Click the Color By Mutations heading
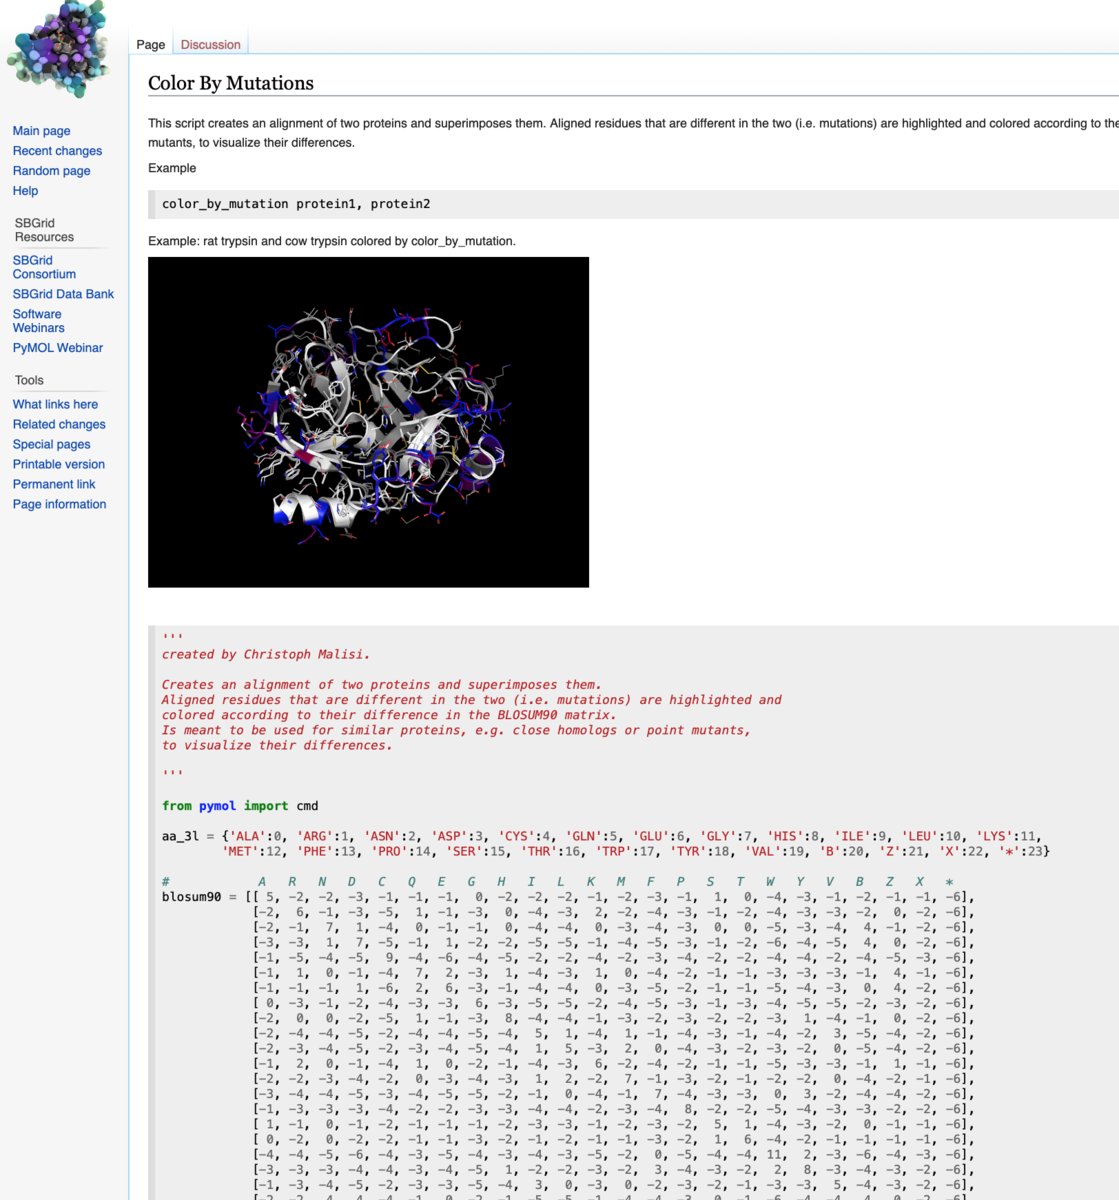Viewport: 1119px width, 1200px height. 231,83
